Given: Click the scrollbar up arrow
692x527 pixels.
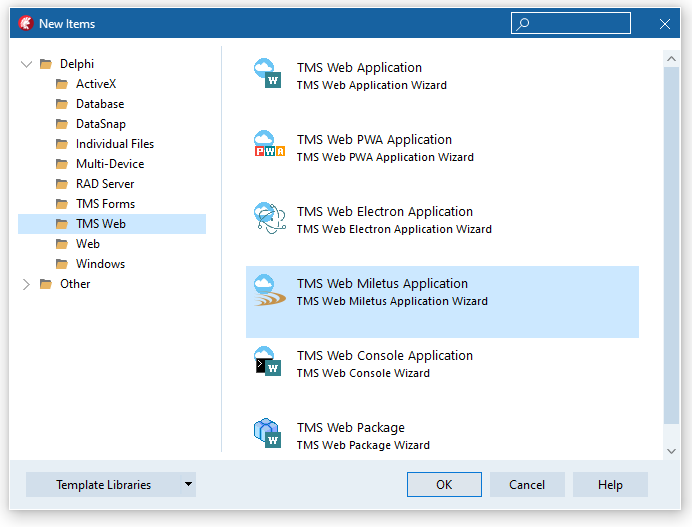Looking at the screenshot, I should pos(671,59).
